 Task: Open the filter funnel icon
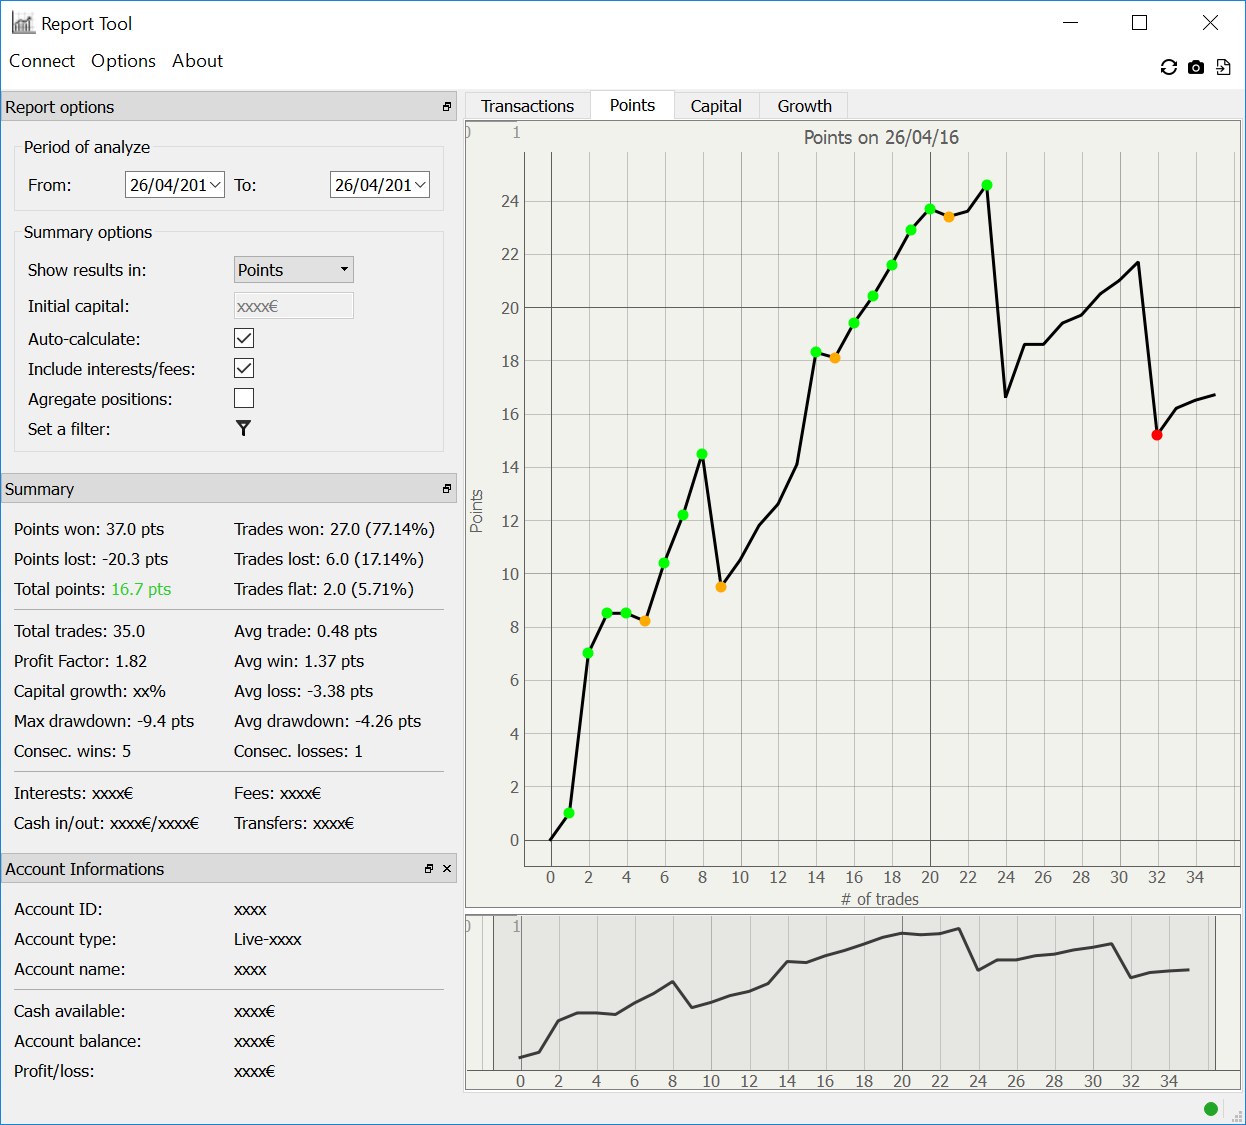(243, 428)
